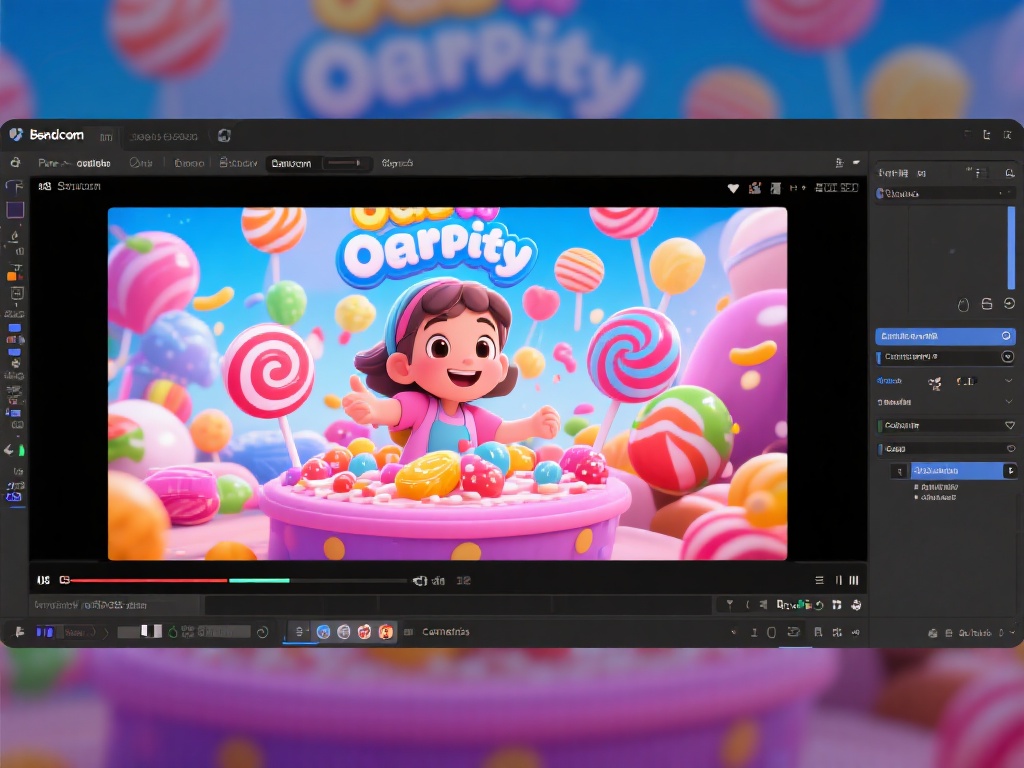Expand the chevron on the blue-labeled properties row
The height and width of the screenshot is (768, 1024).
click(1008, 381)
